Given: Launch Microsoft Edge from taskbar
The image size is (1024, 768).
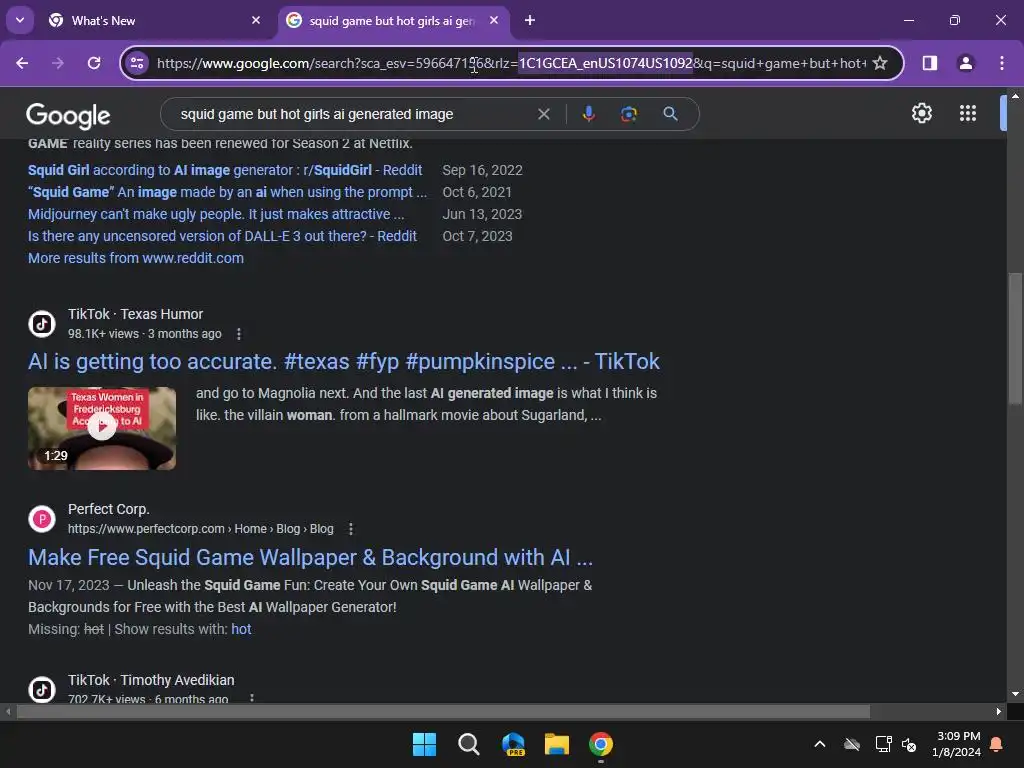Looking at the screenshot, I should coord(513,744).
